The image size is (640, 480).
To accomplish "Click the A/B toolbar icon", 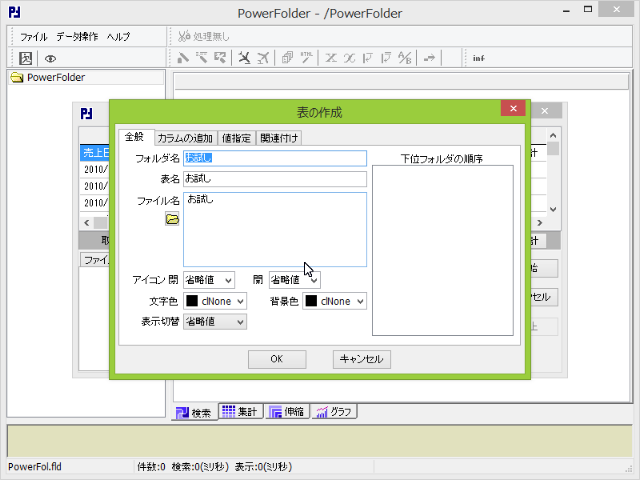I will (405, 58).
